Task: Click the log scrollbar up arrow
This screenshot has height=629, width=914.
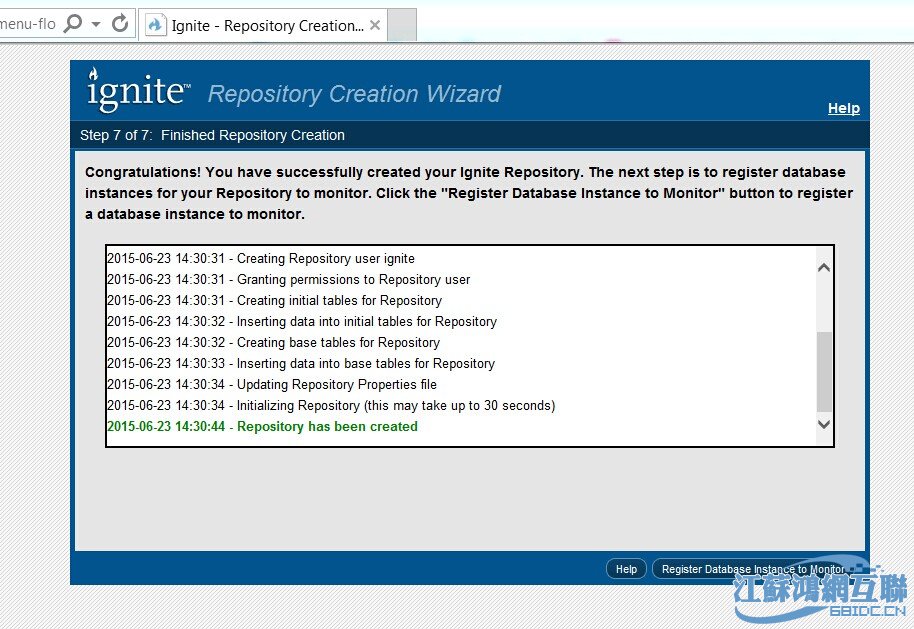Action: click(824, 268)
